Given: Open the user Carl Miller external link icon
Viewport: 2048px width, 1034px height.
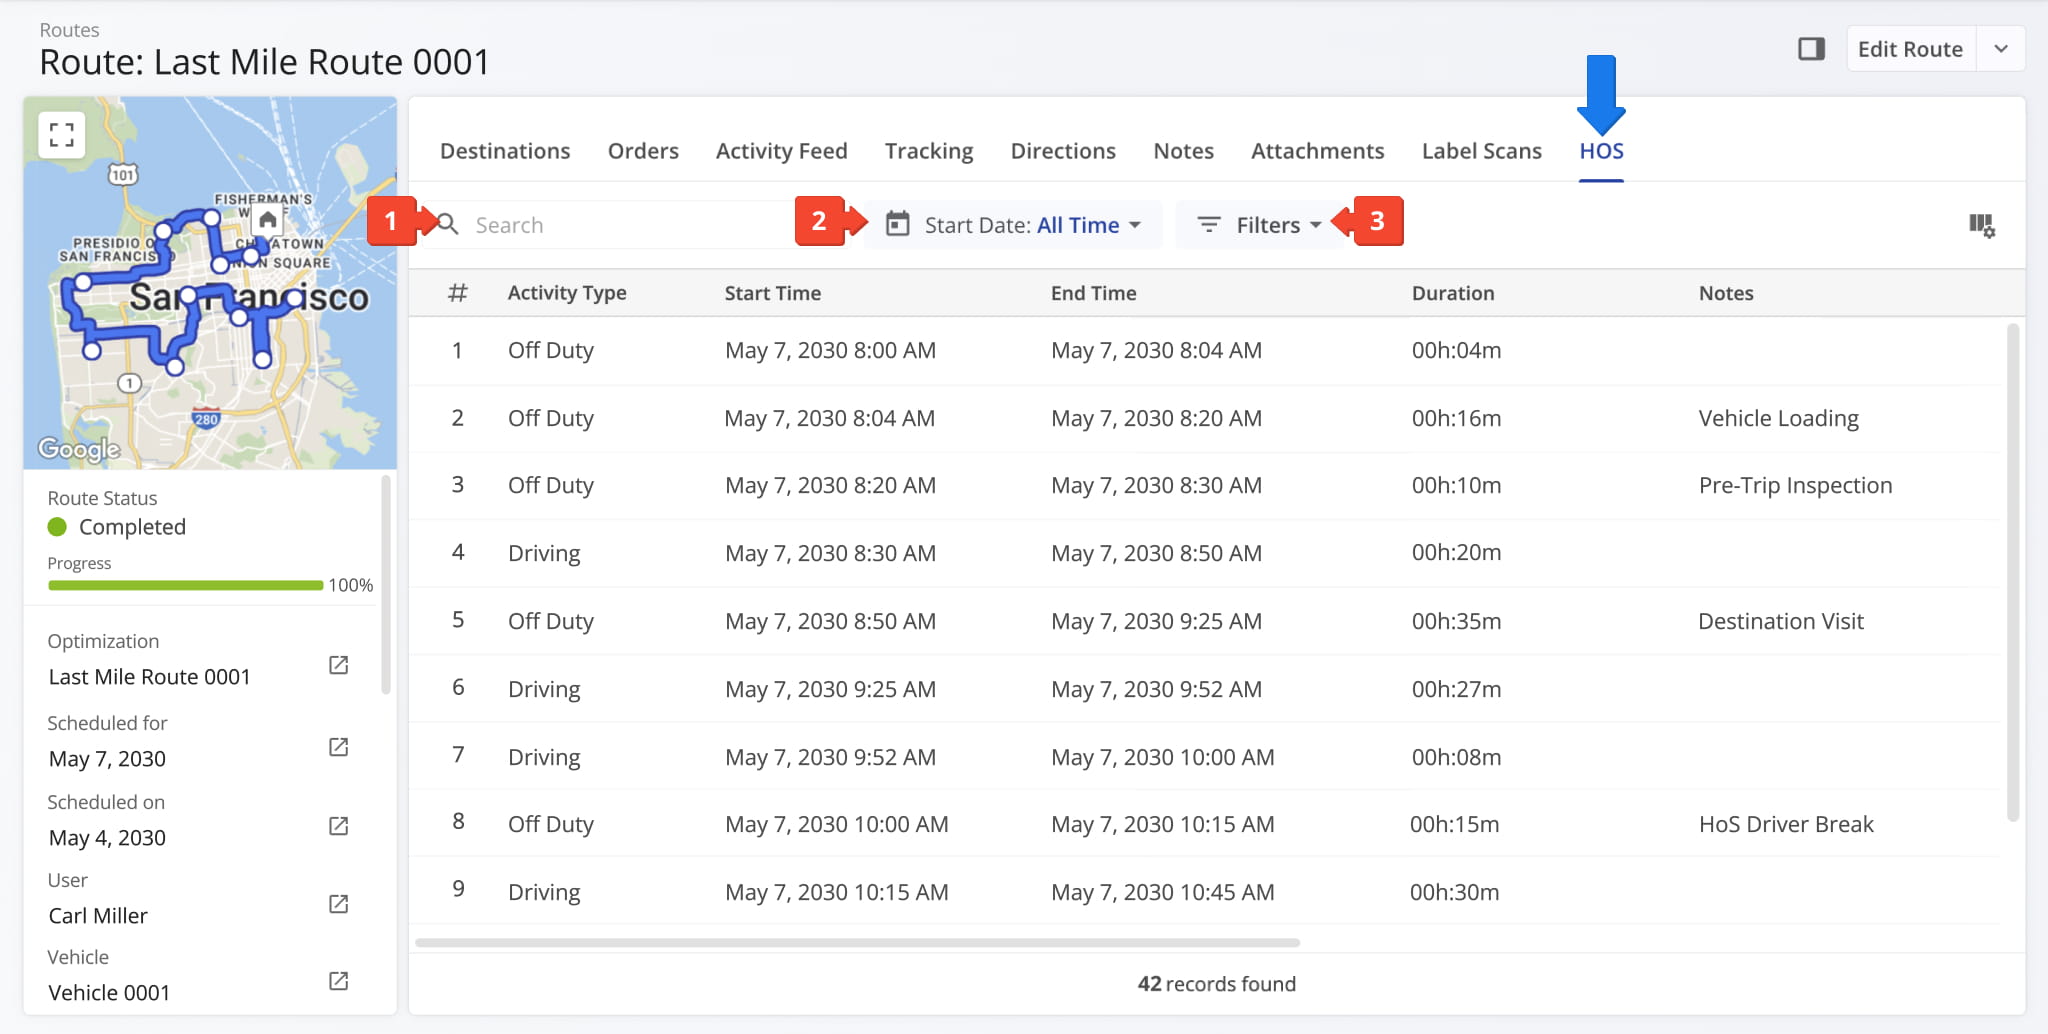Looking at the screenshot, I should (x=338, y=904).
